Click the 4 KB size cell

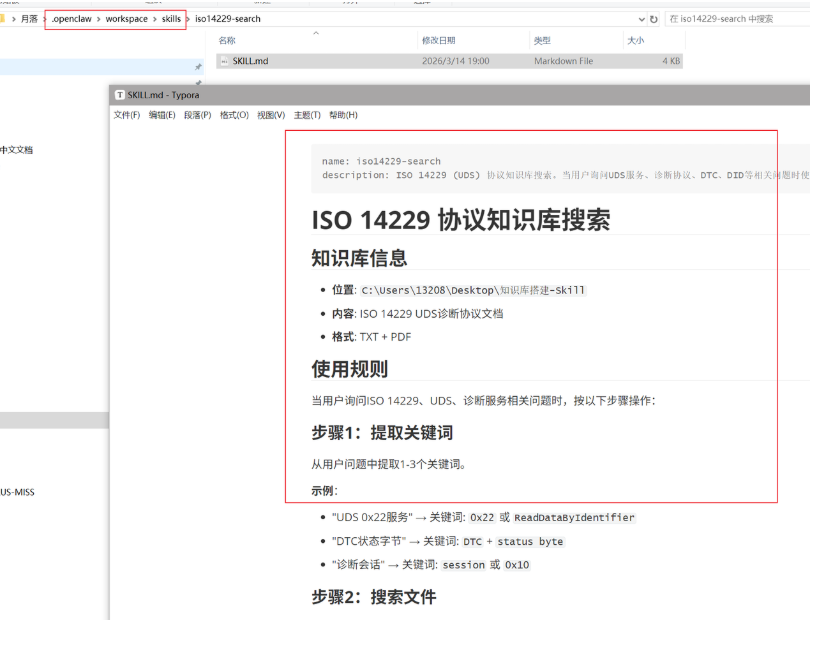pos(671,61)
